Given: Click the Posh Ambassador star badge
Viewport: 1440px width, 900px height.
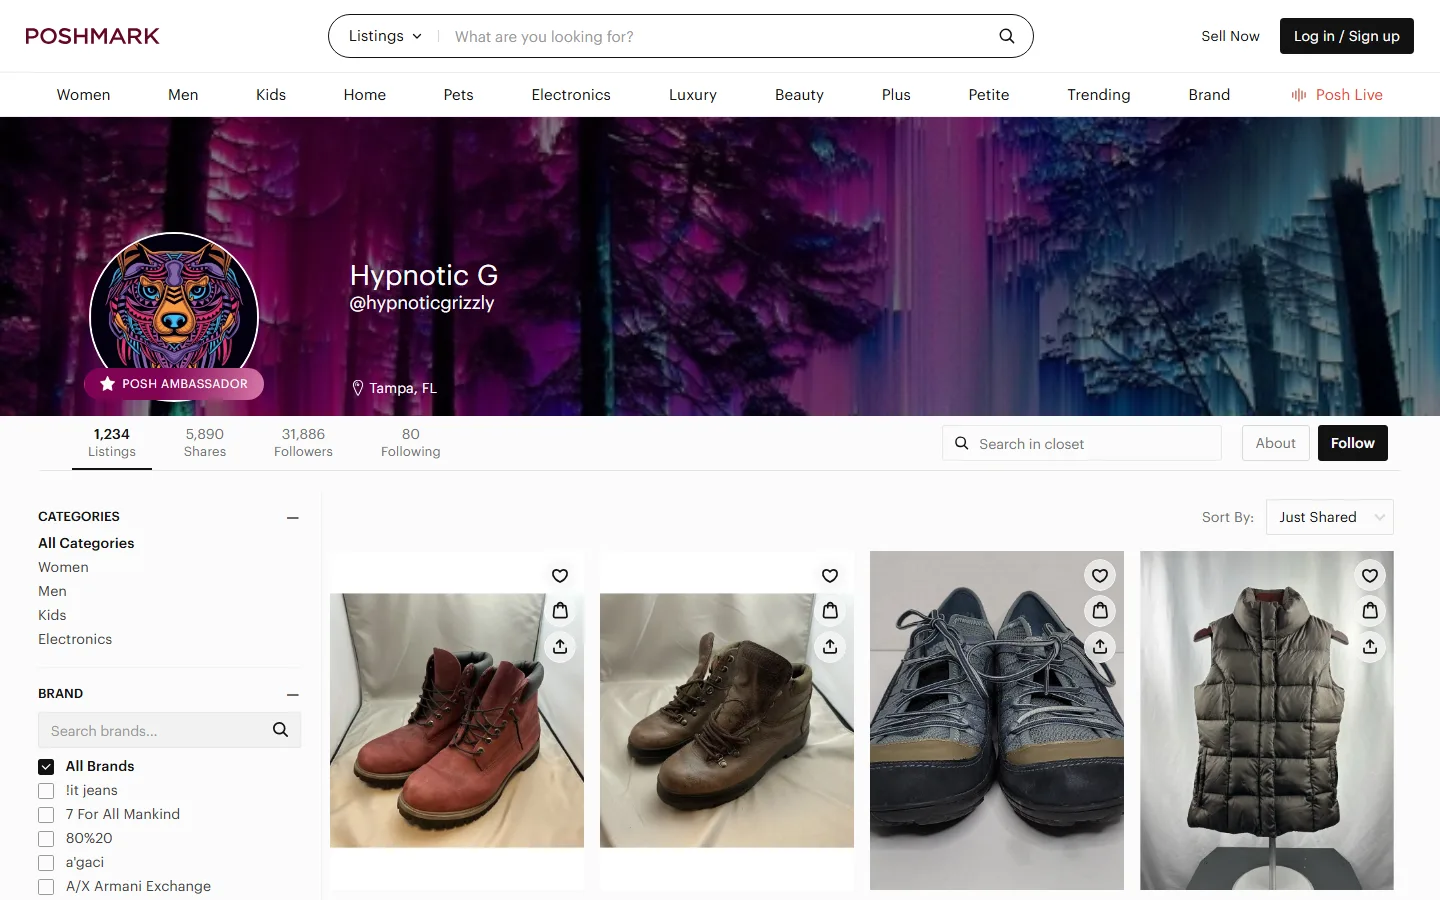Looking at the screenshot, I should coord(174,384).
